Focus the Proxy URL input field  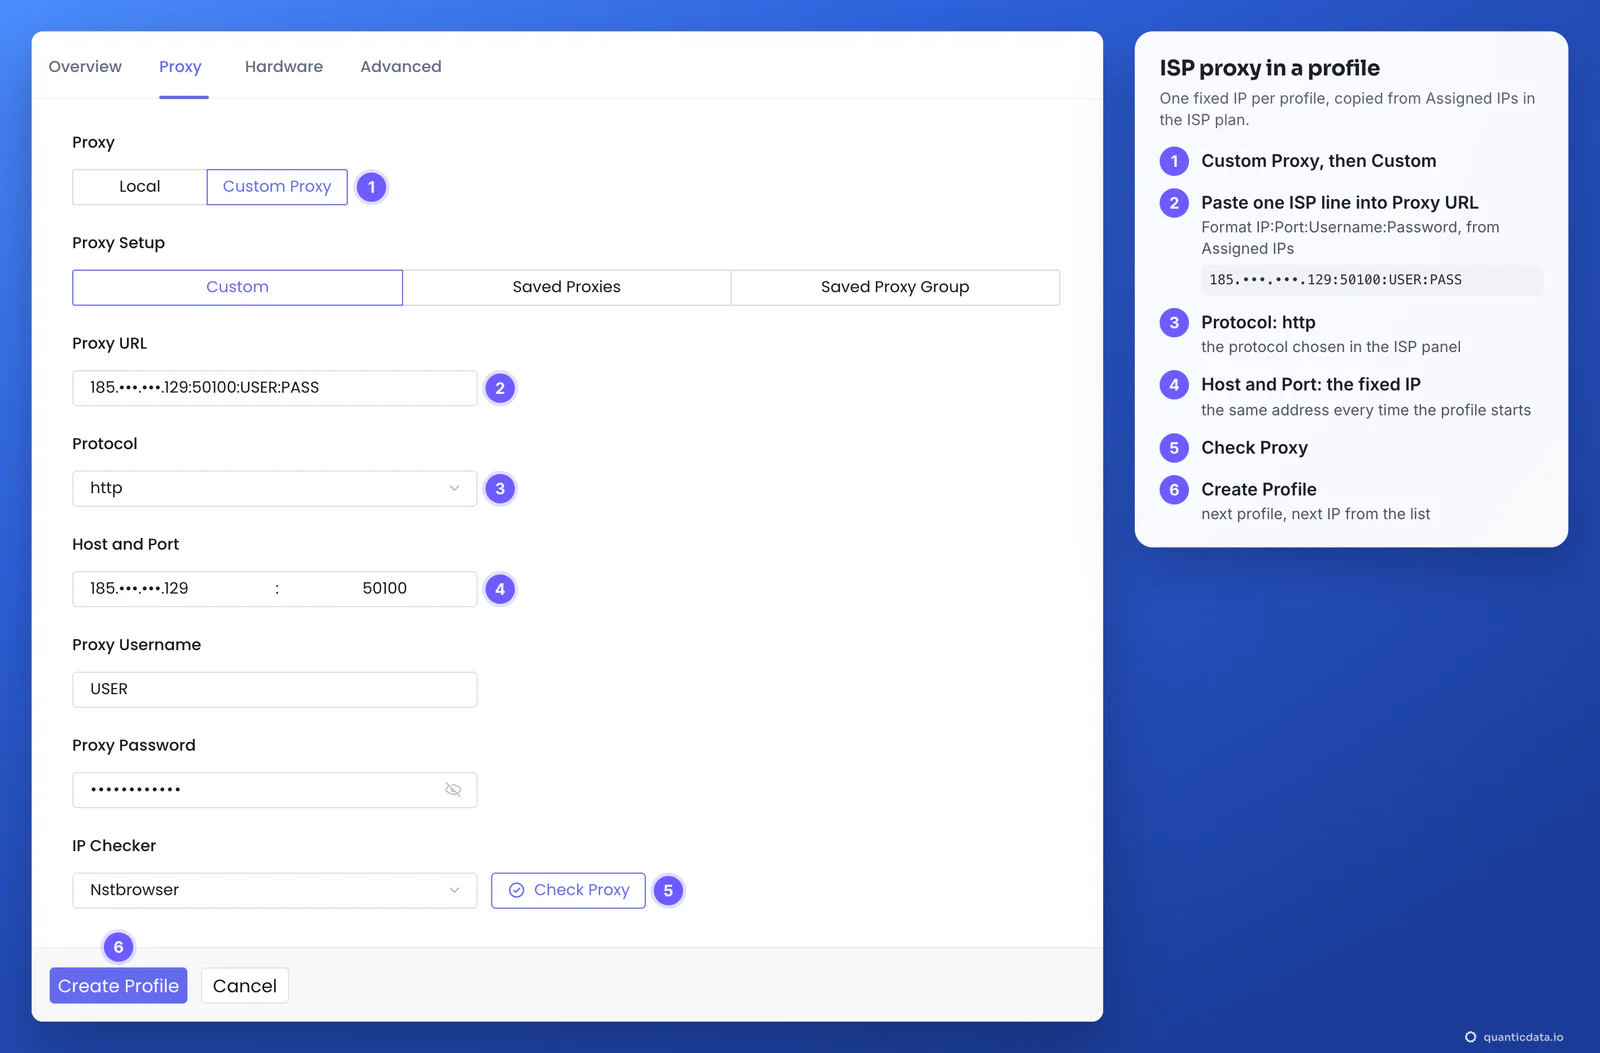[x=274, y=388]
